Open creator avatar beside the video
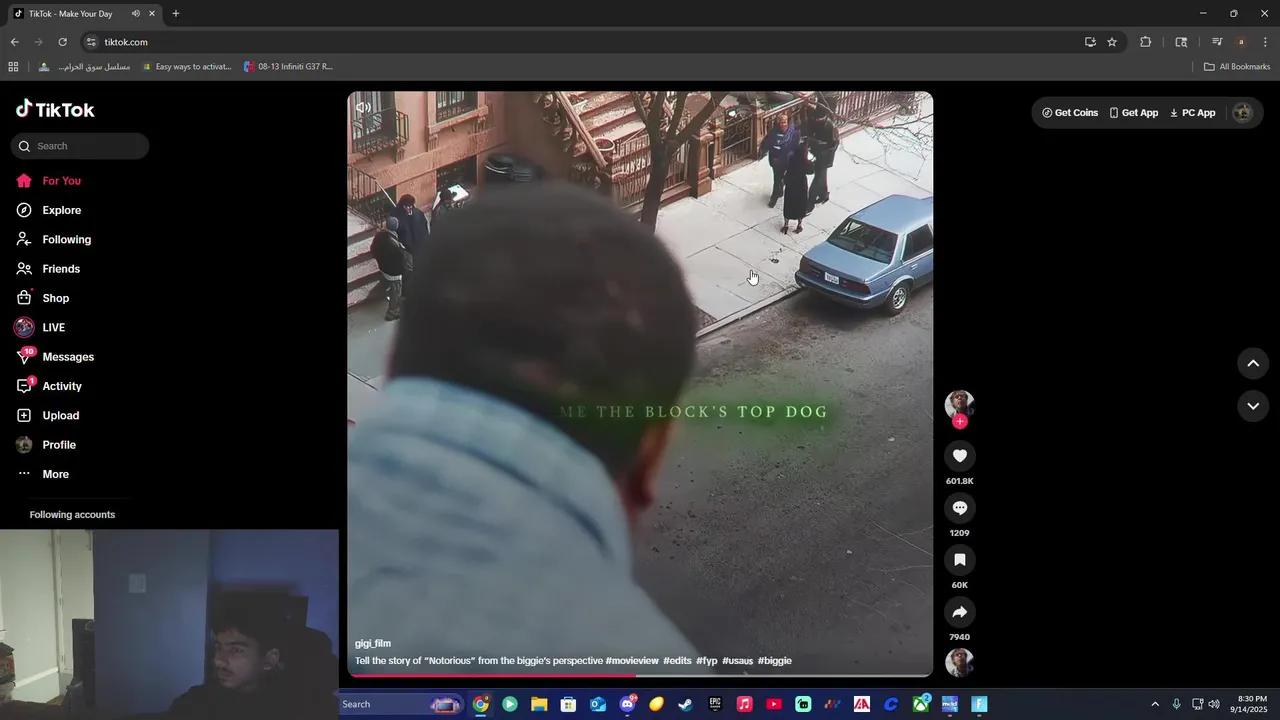 pos(960,404)
